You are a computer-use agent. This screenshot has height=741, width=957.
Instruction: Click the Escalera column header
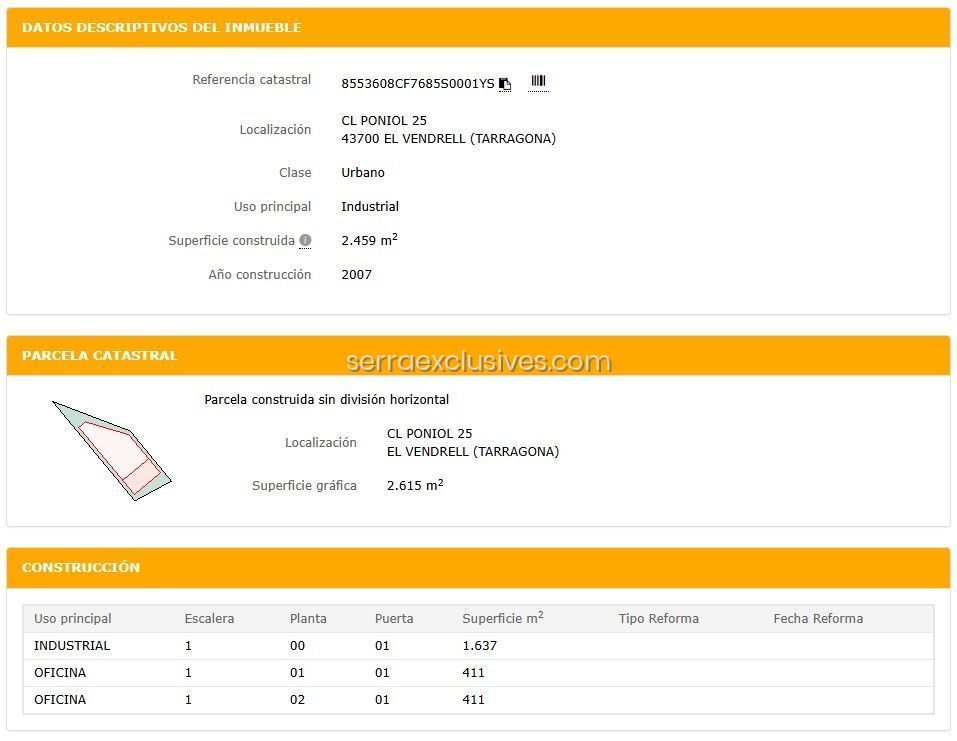tap(209, 618)
